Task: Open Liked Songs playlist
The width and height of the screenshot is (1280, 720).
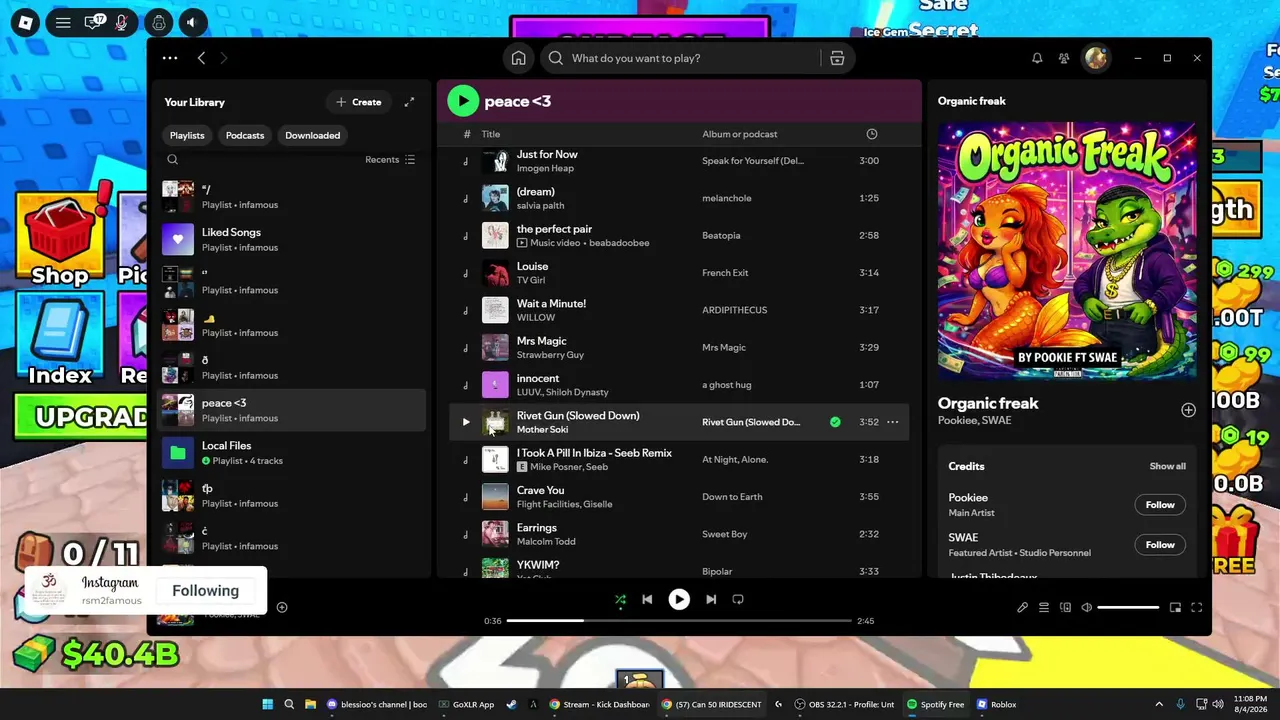Action: click(x=292, y=240)
